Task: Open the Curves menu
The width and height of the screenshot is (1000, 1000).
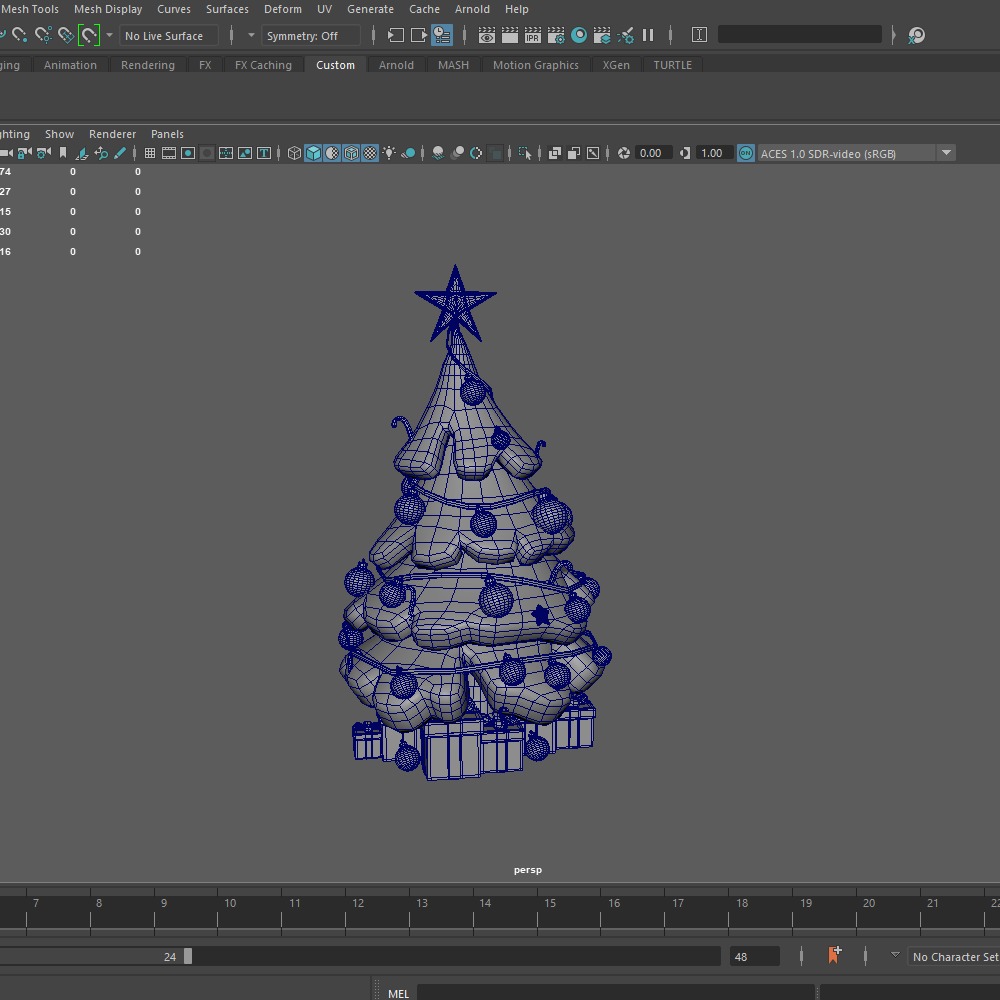Action: click(173, 9)
